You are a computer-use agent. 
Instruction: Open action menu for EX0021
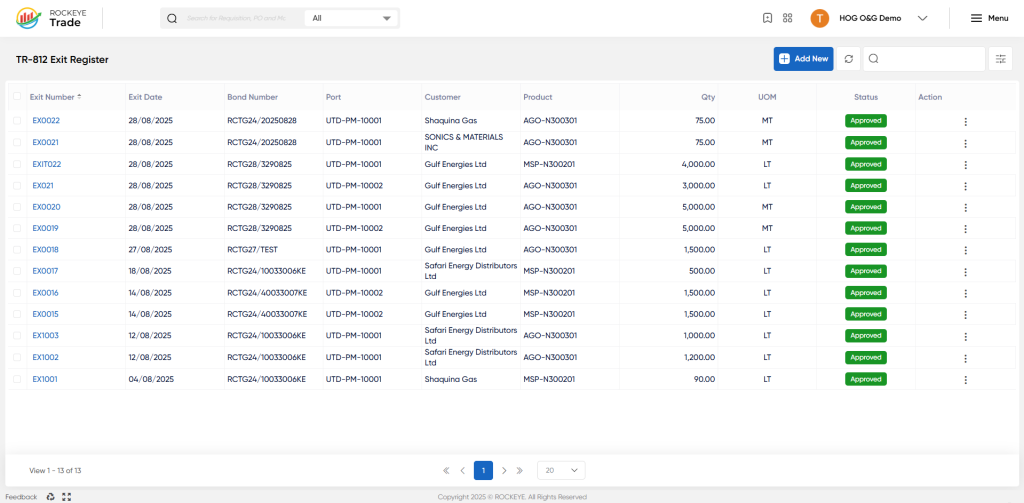965,143
